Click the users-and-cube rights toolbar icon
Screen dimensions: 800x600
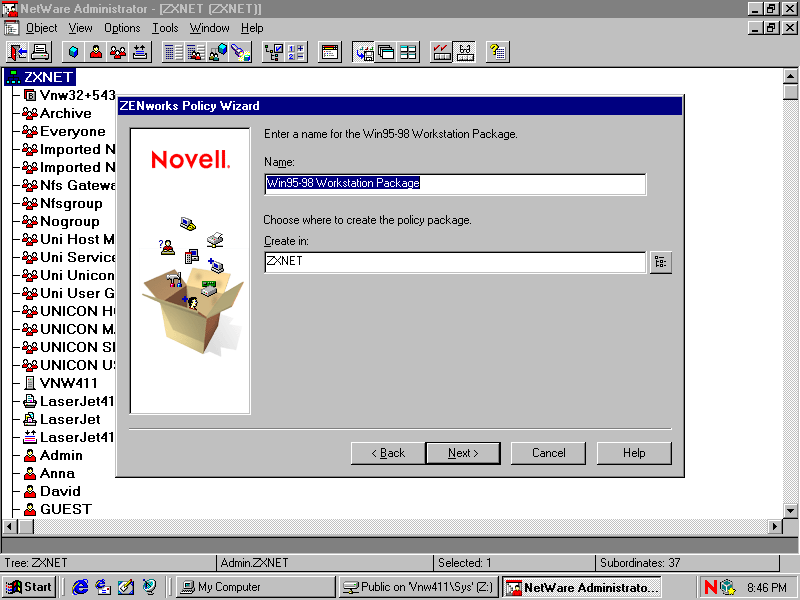pyautogui.click(x=218, y=52)
